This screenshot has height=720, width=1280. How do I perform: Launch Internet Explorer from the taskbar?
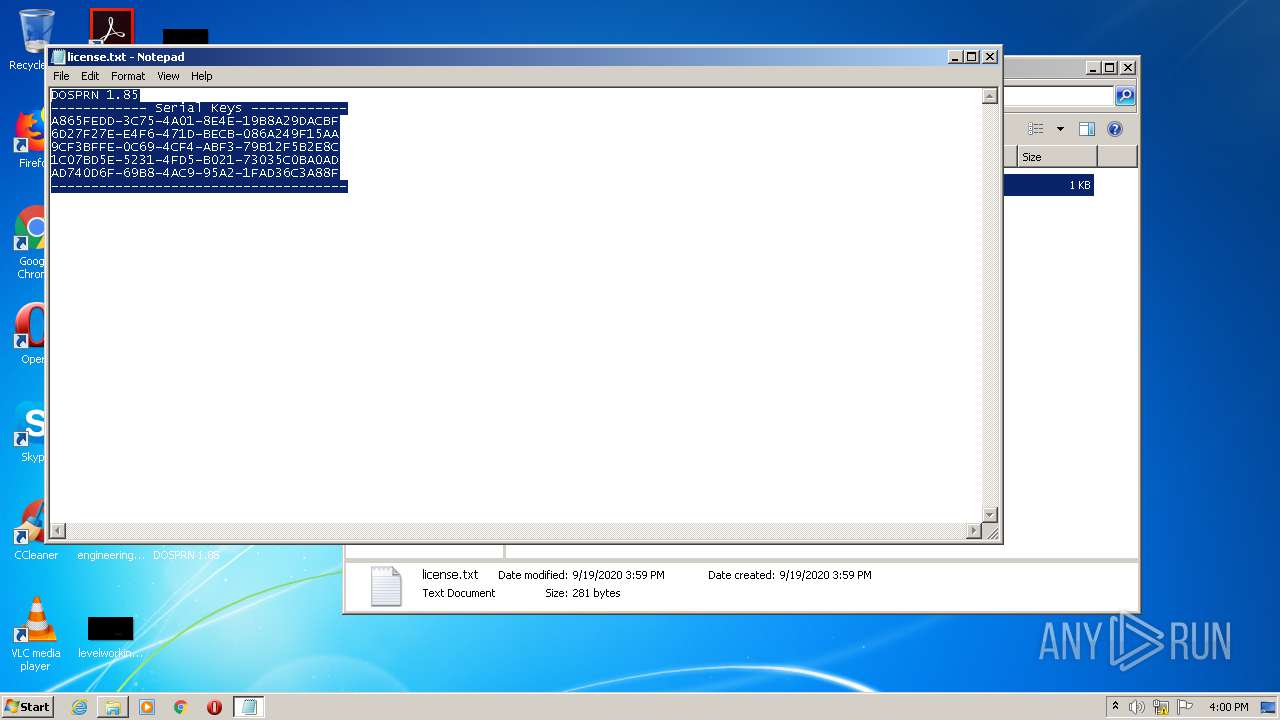point(79,707)
